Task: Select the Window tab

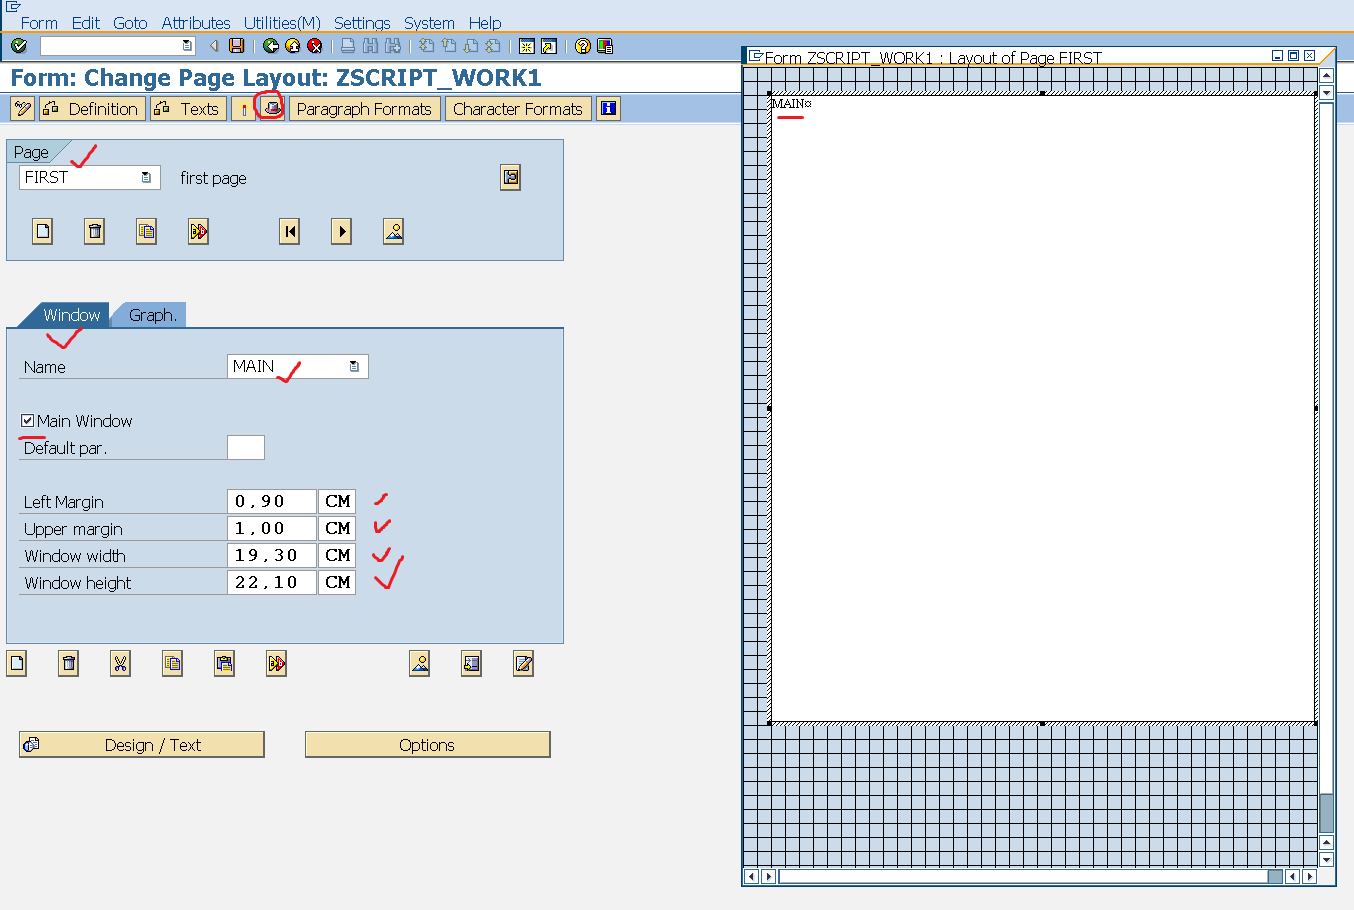Action: (x=71, y=314)
